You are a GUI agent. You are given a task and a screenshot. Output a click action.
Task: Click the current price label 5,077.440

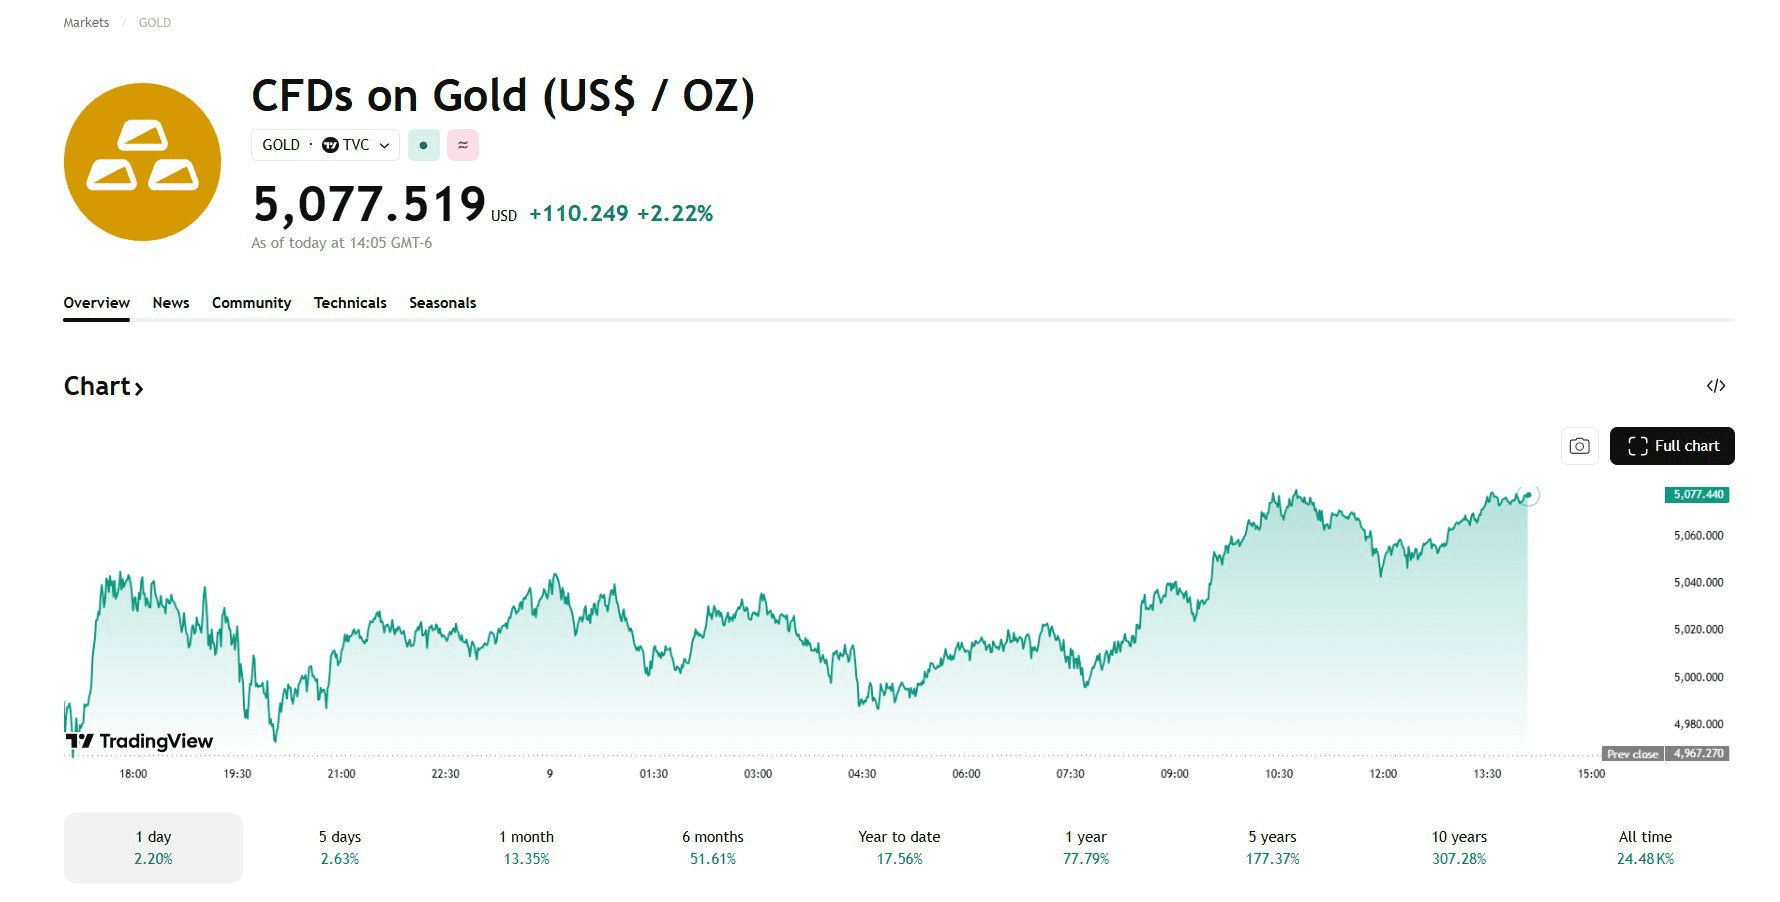(1697, 494)
